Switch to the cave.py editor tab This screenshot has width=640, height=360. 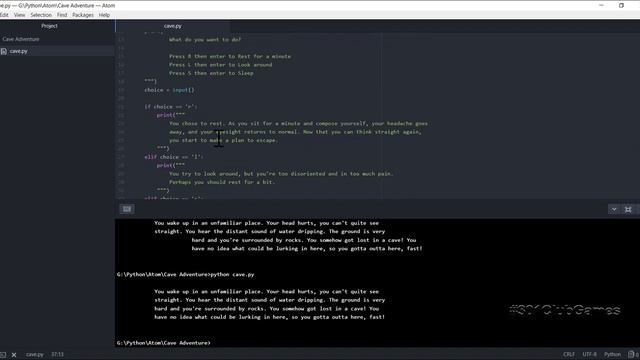(173, 26)
